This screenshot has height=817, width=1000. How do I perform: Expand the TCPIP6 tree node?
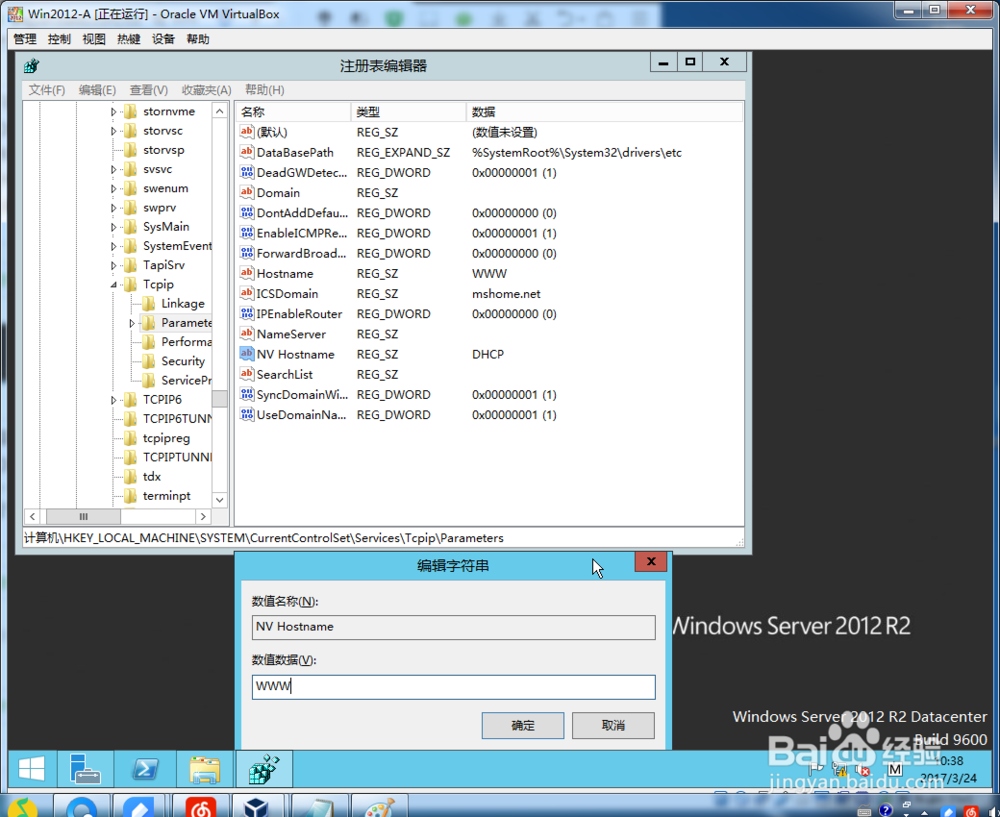[x=114, y=400]
